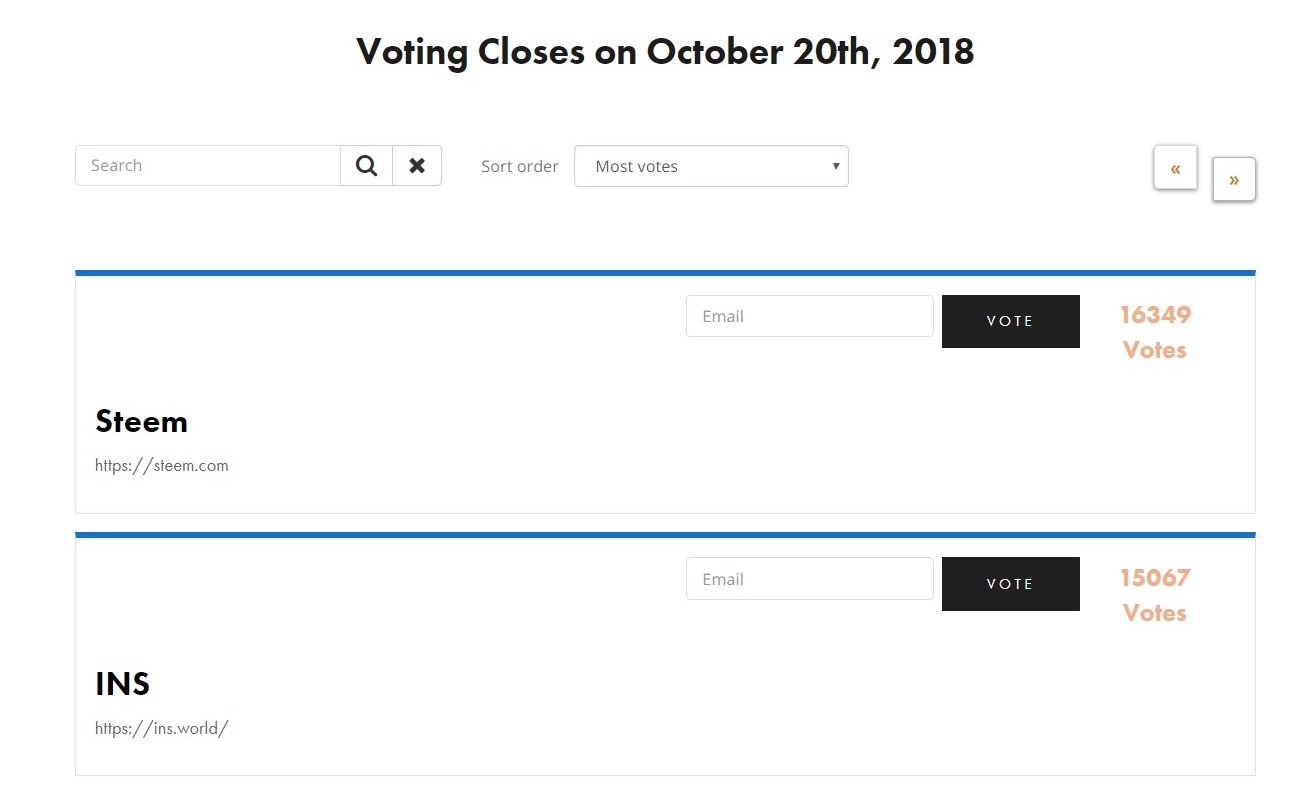Click the Steem entry title
Screen dimensions: 1301x788
point(141,421)
